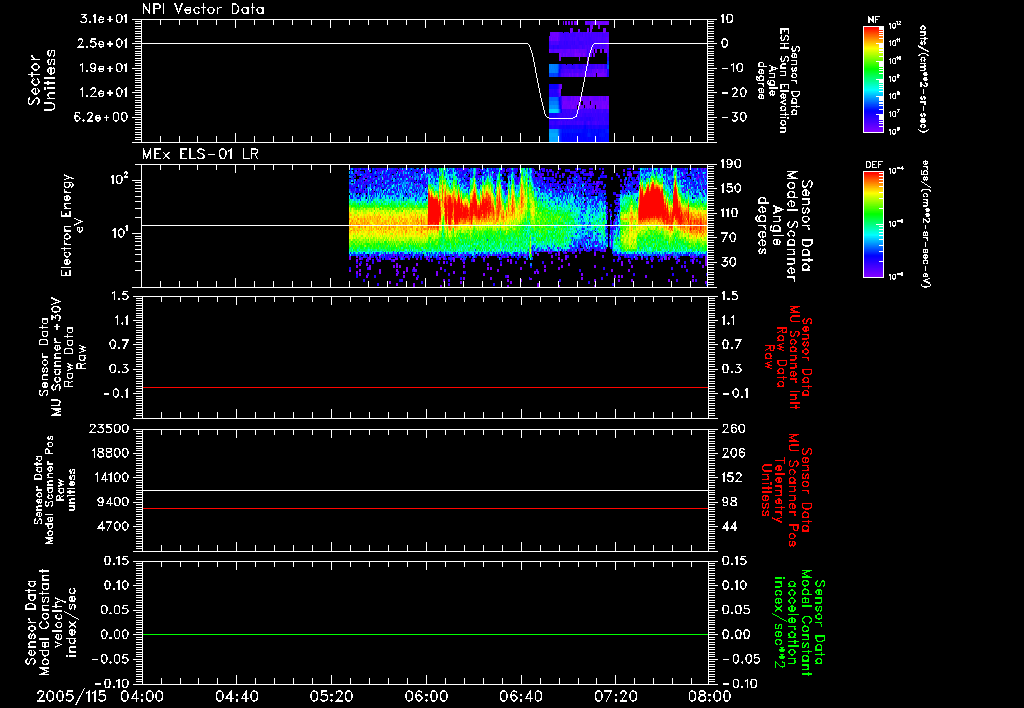Click the red line in Scanner Pos panel

coord(424,508)
